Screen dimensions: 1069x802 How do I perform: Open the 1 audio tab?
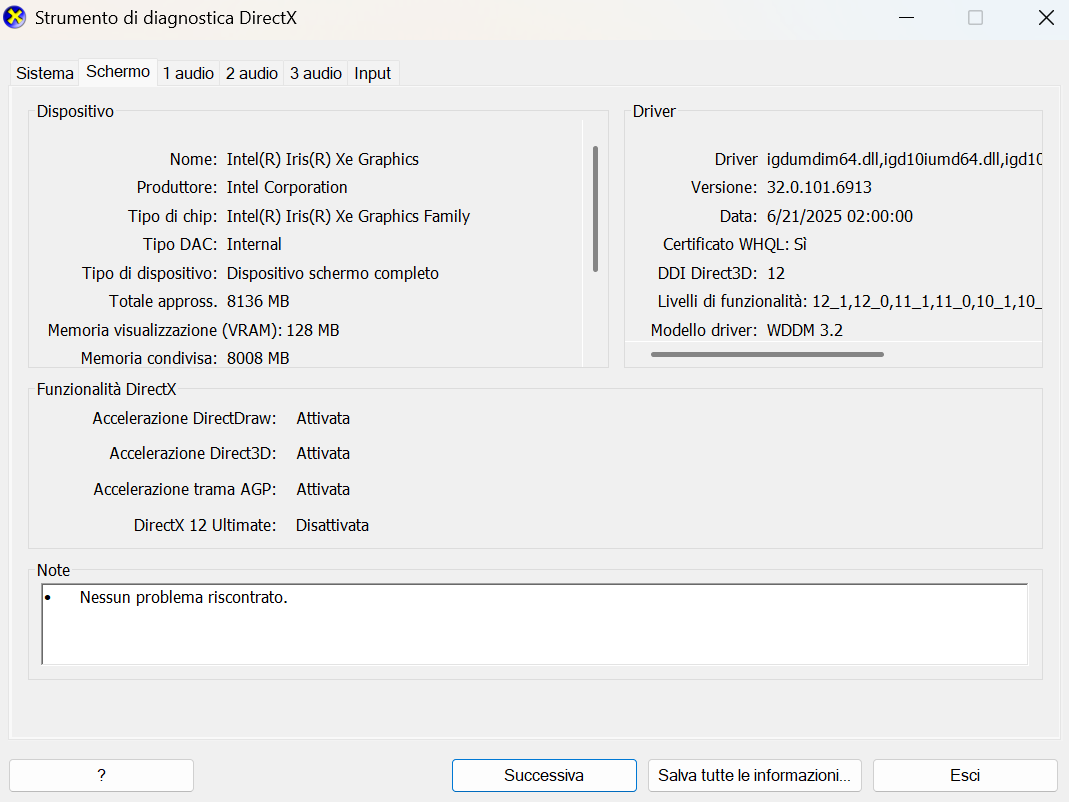[188, 73]
